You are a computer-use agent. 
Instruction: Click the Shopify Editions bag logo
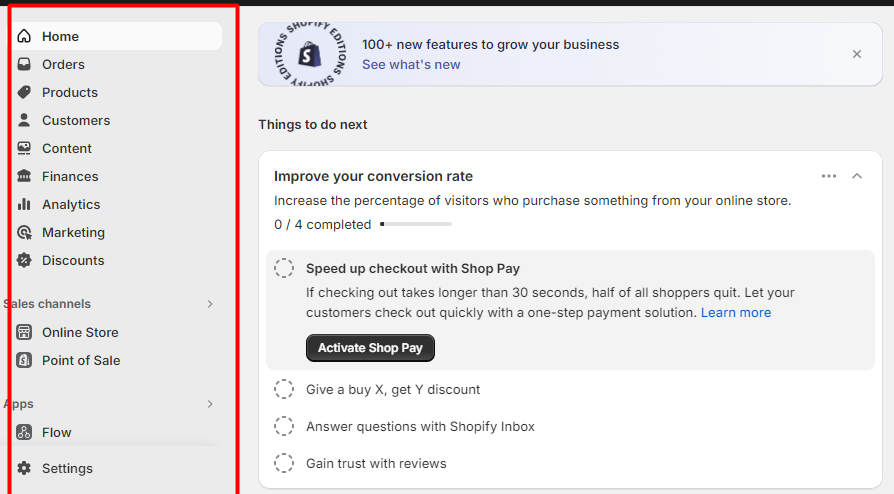(x=310, y=55)
